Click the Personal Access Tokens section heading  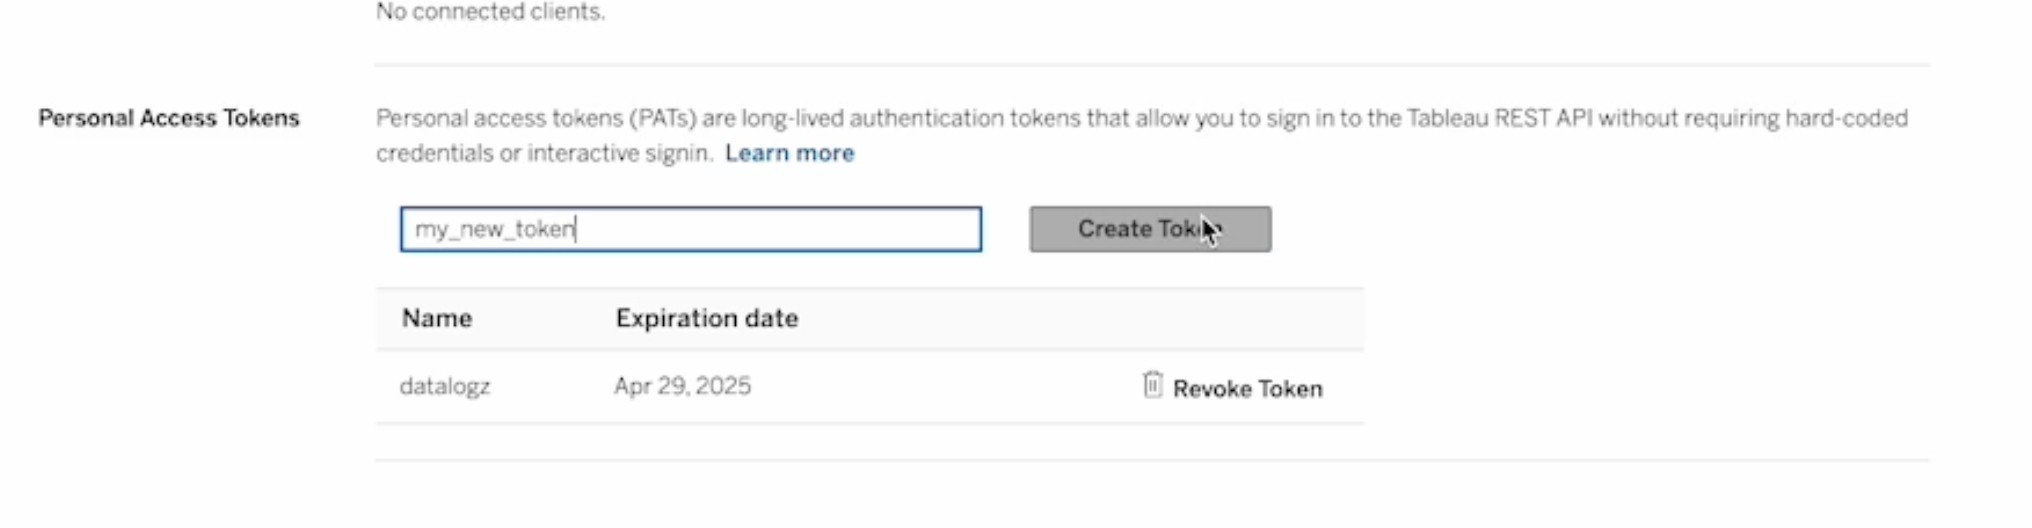169,118
